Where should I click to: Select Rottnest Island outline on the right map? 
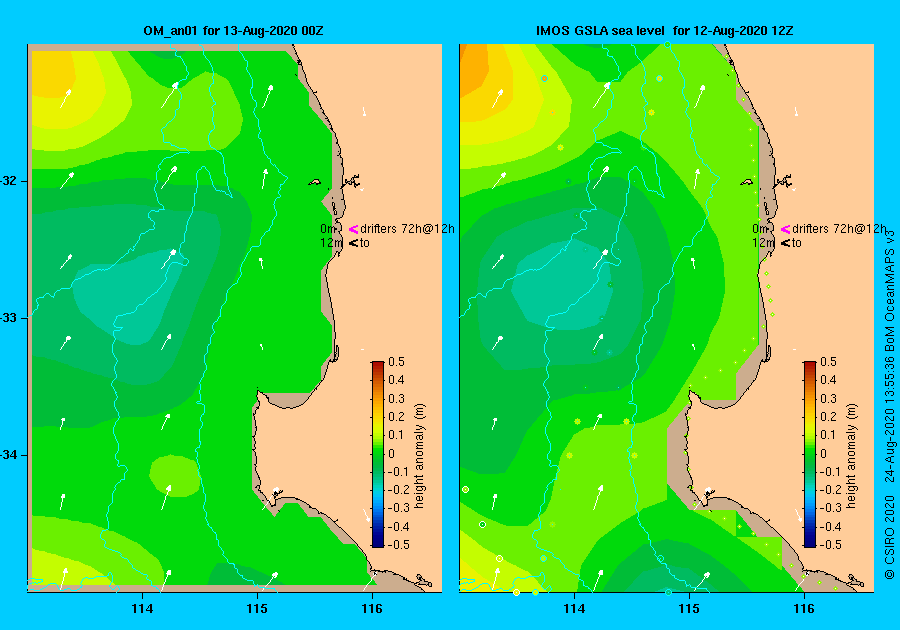746,182
